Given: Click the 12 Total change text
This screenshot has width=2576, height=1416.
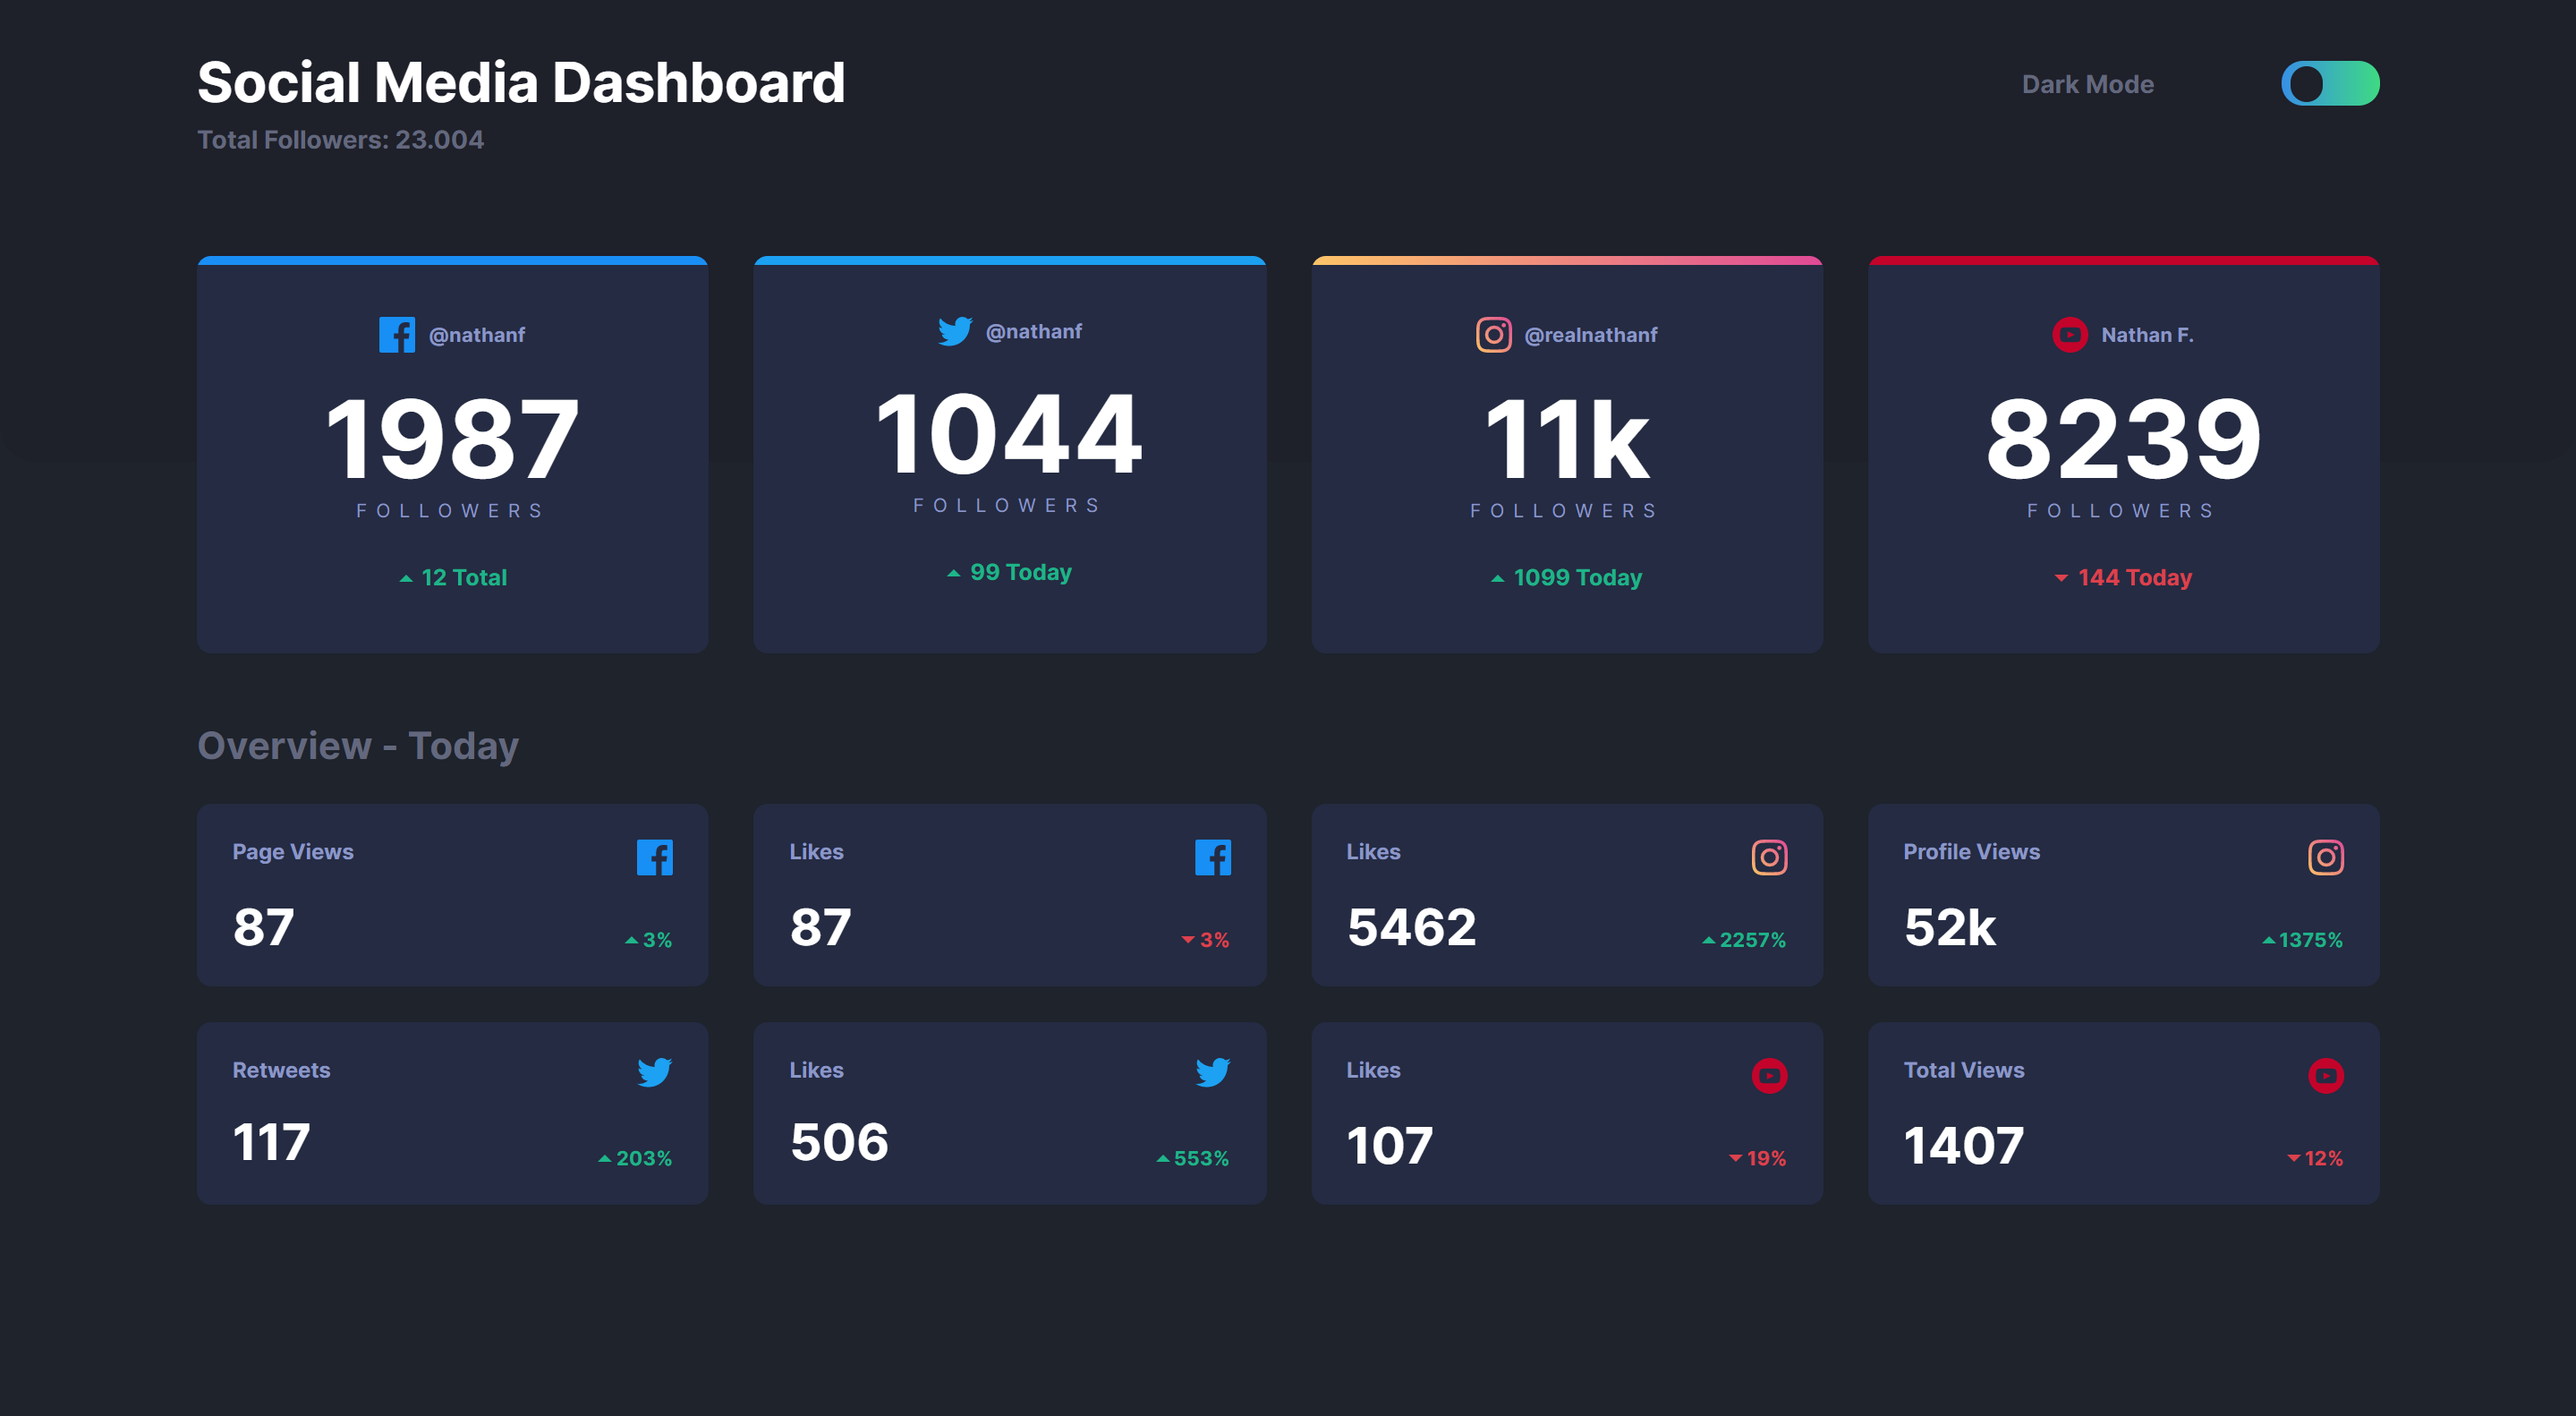Looking at the screenshot, I should (464, 578).
